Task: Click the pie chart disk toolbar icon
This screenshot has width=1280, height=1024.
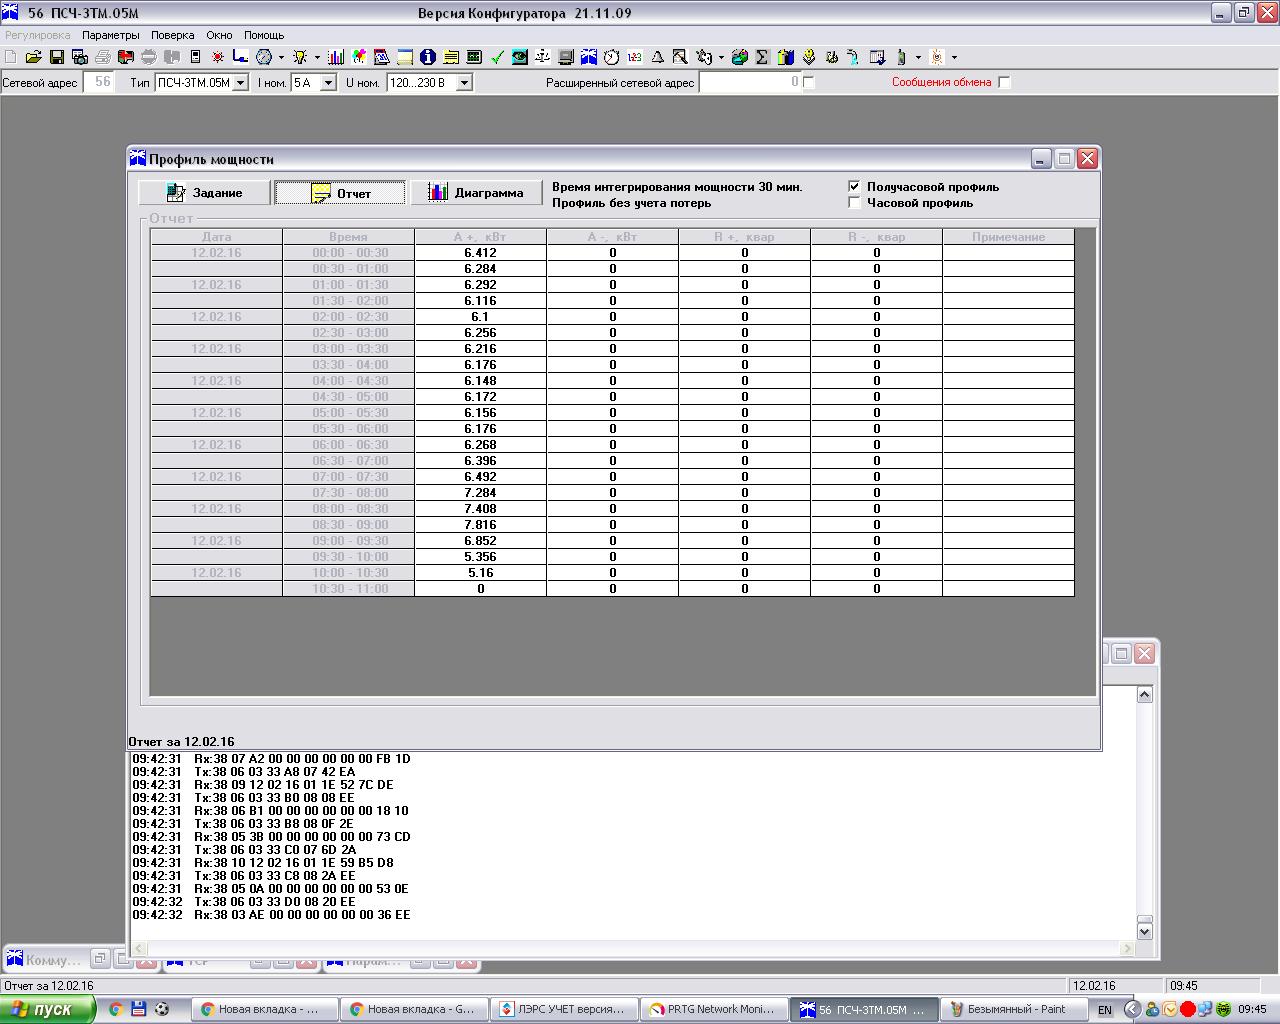Action: point(740,57)
